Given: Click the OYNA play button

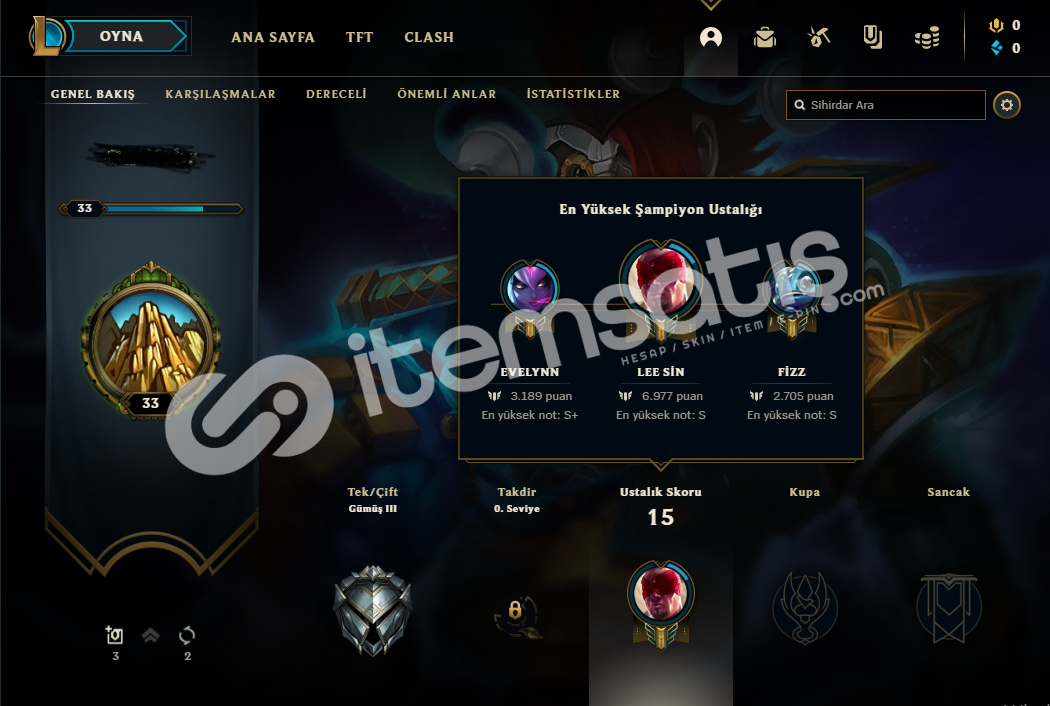Looking at the screenshot, I should pyautogui.click(x=121, y=36).
